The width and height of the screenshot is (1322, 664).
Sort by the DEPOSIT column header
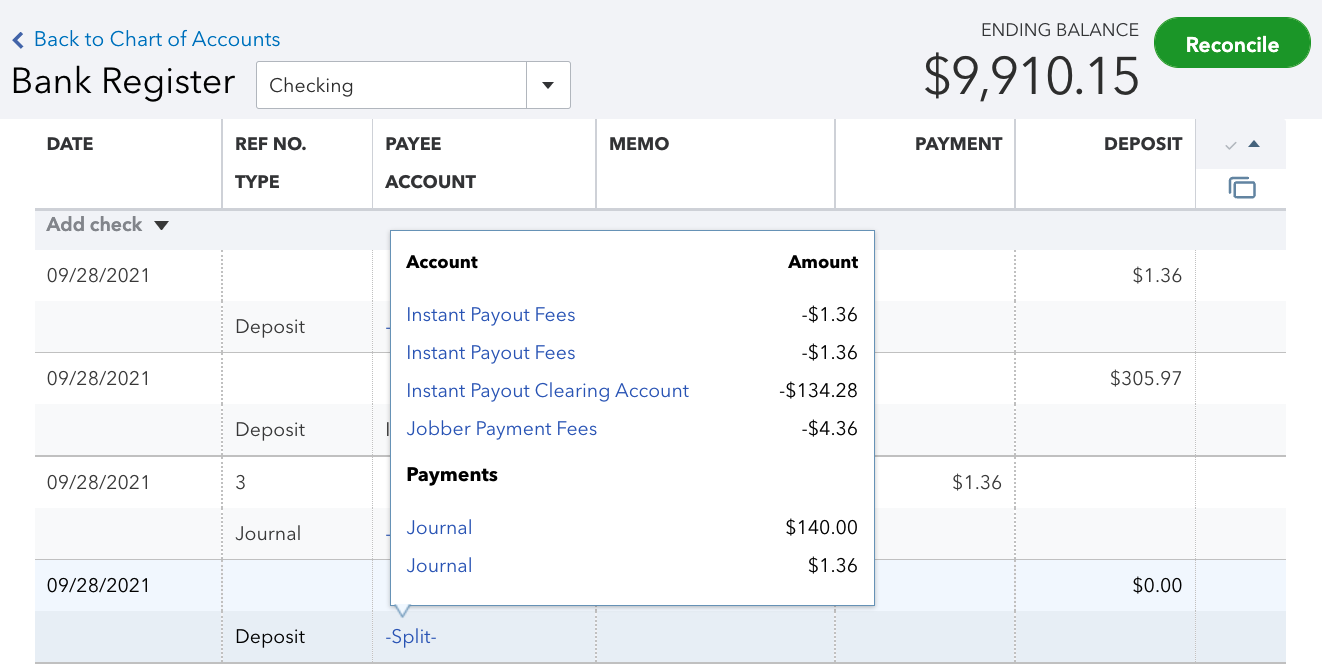[1142, 144]
